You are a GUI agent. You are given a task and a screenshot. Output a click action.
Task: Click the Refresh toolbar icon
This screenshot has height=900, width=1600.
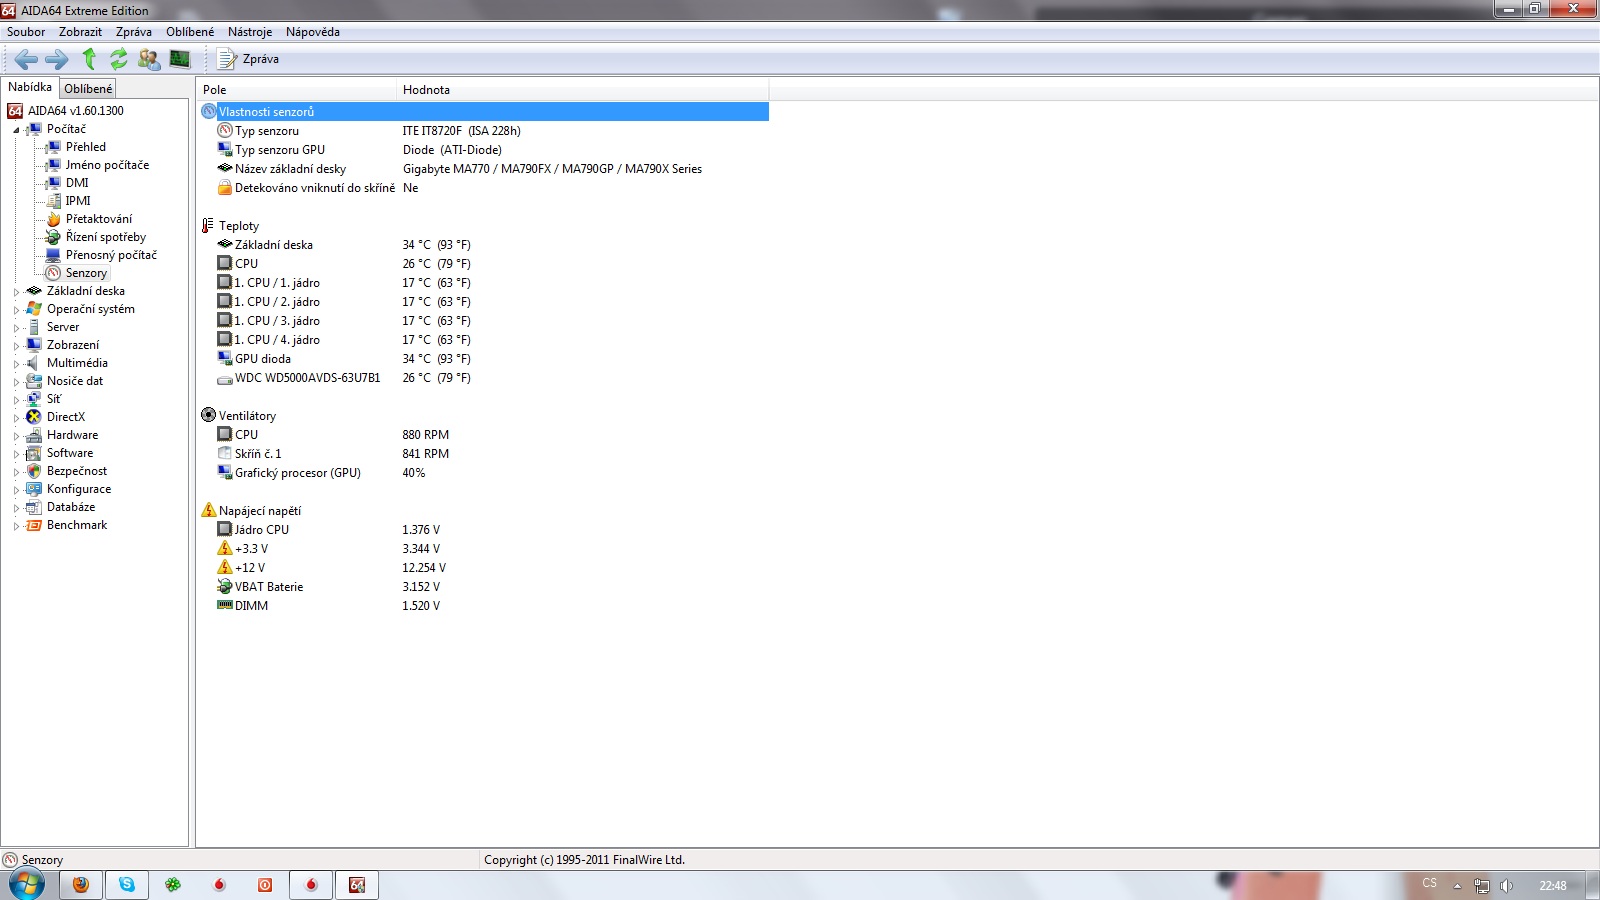(x=119, y=59)
